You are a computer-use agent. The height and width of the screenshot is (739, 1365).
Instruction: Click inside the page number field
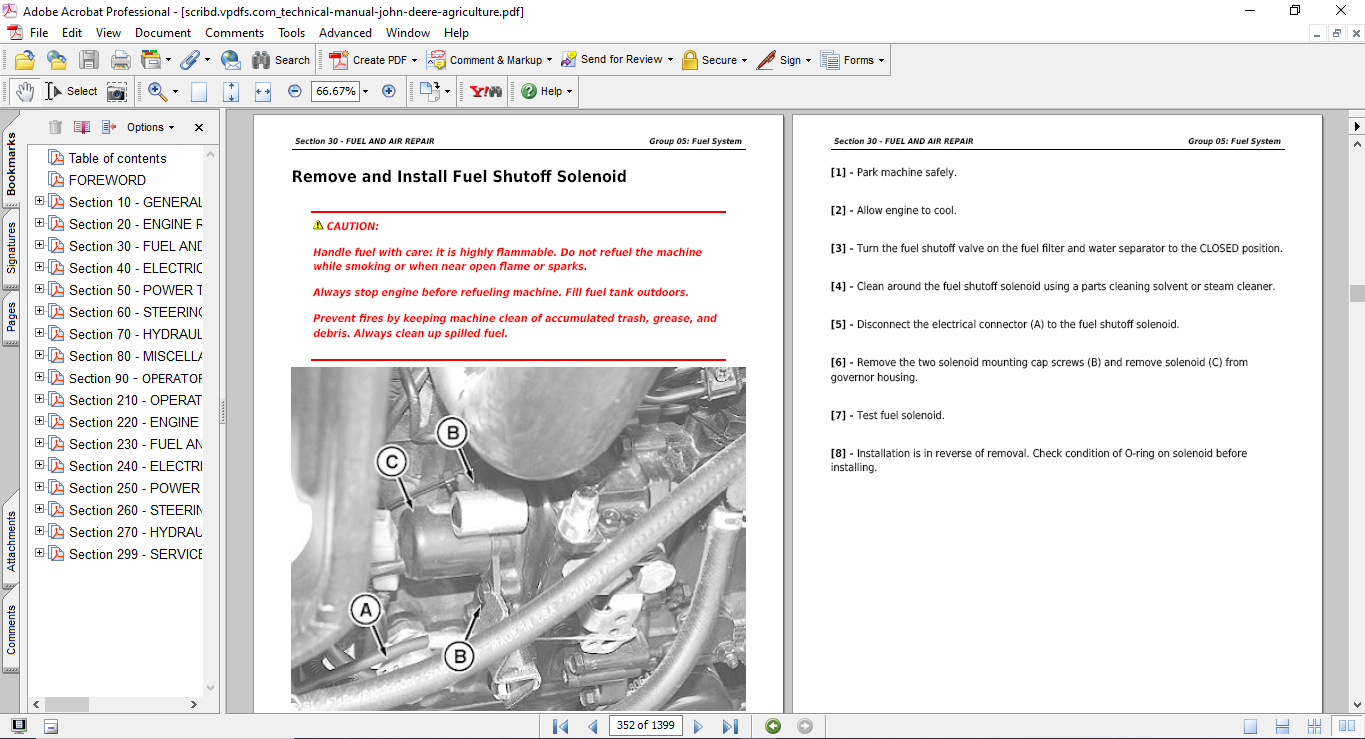click(x=645, y=725)
